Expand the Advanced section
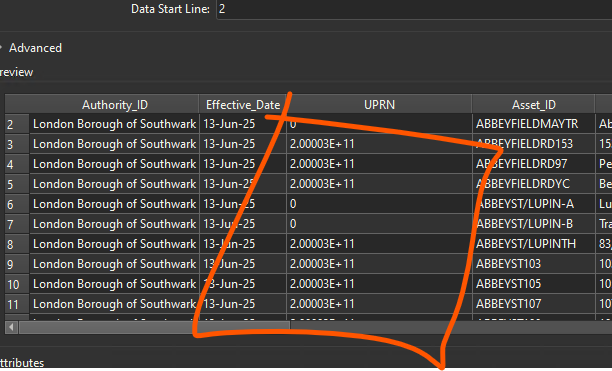 (31, 48)
